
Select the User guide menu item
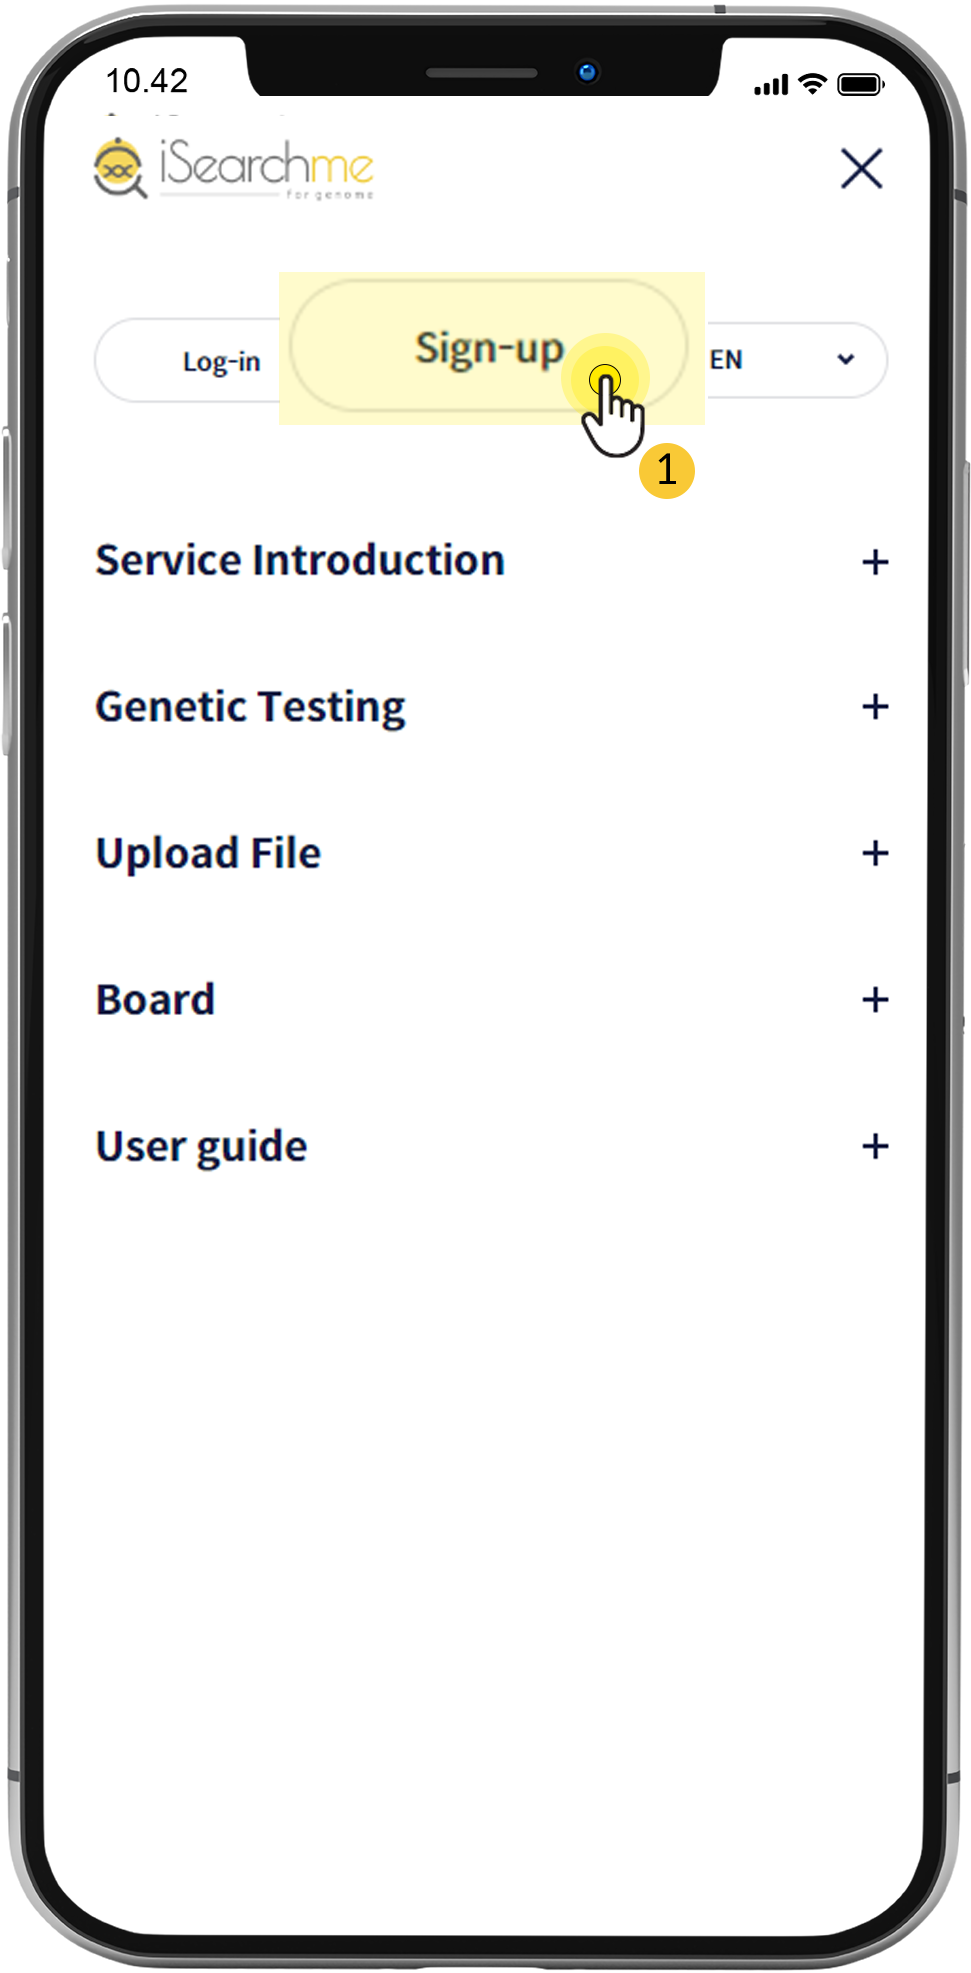click(201, 1147)
